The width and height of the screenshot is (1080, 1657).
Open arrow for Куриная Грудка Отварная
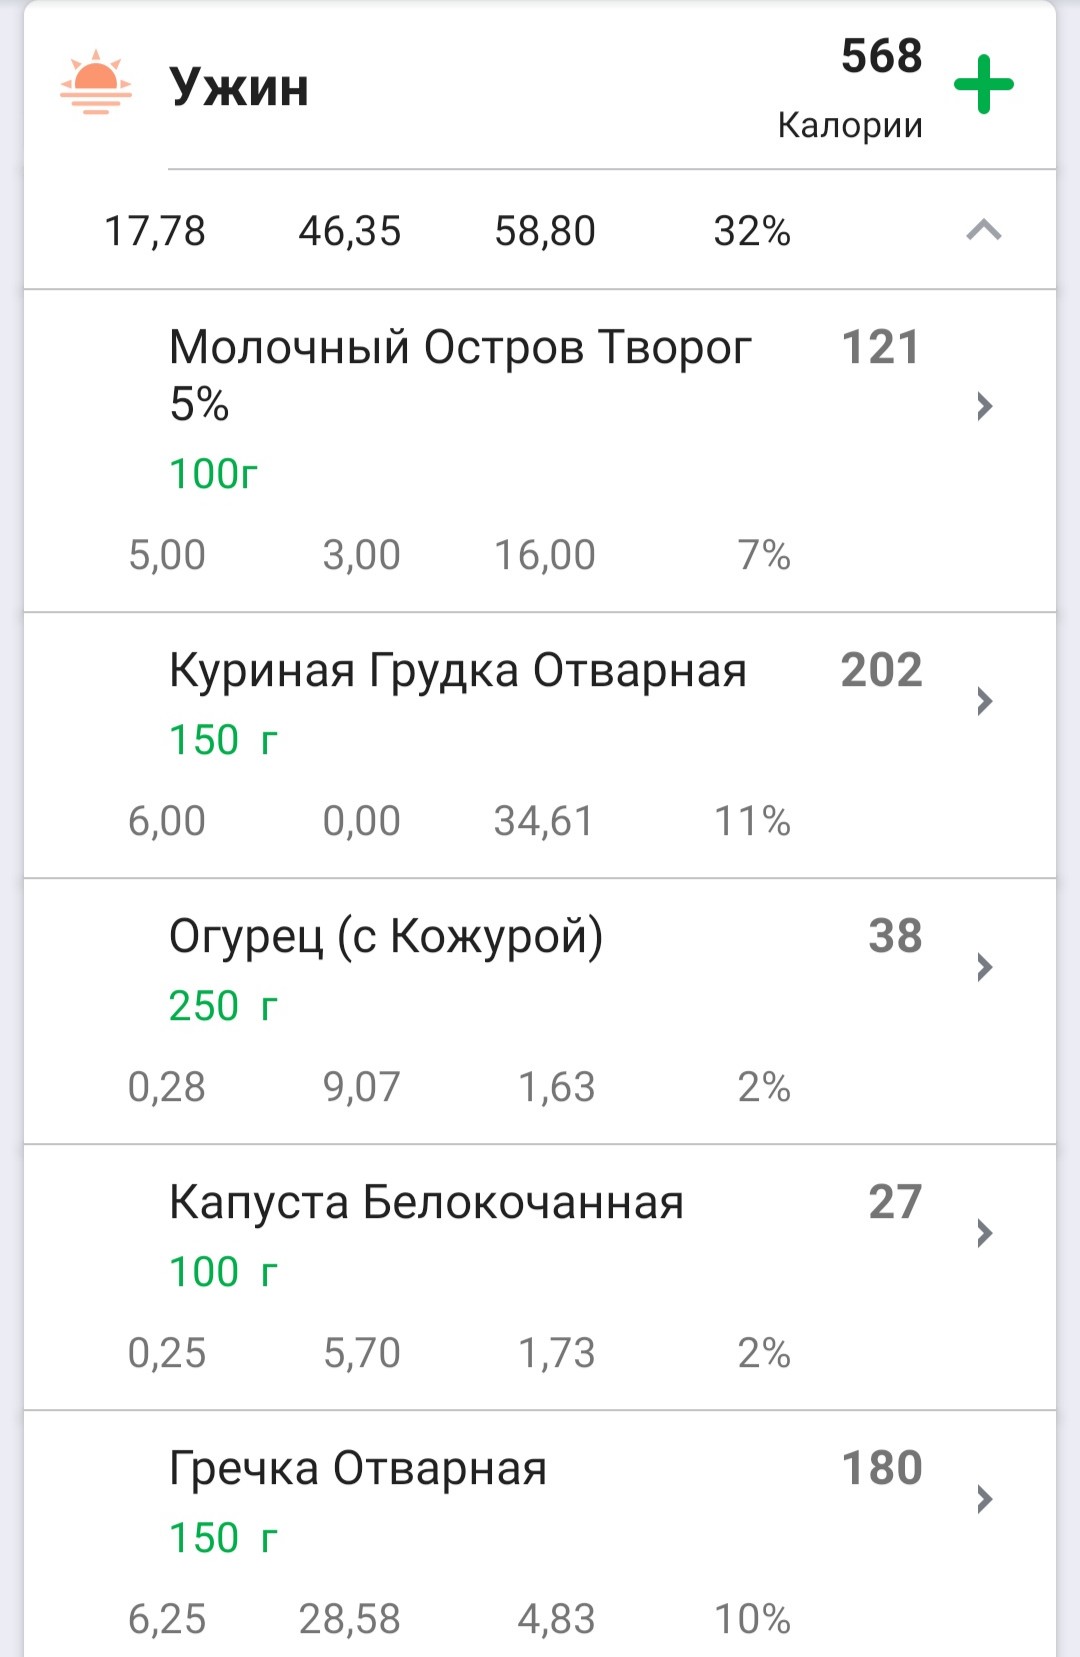click(984, 701)
